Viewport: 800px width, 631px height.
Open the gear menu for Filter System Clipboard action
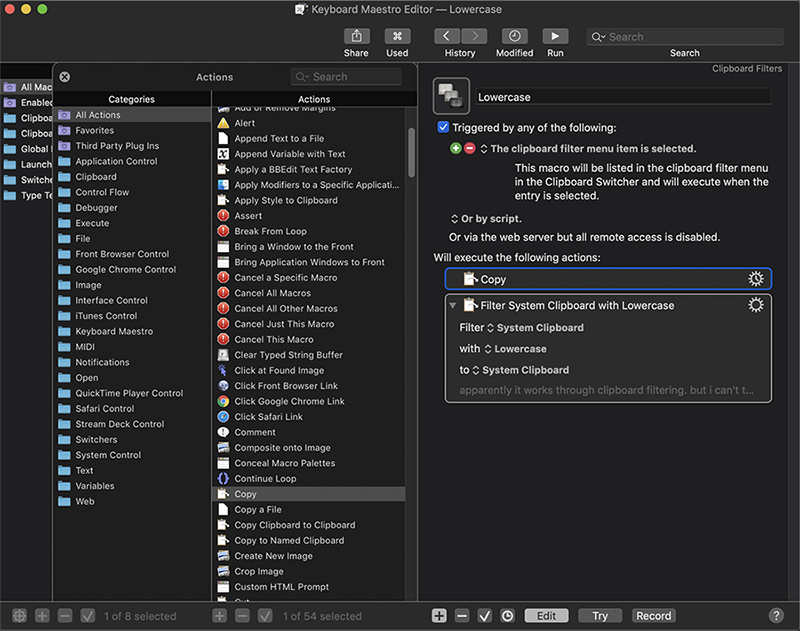pyautogui.click(x=756, y=305)
